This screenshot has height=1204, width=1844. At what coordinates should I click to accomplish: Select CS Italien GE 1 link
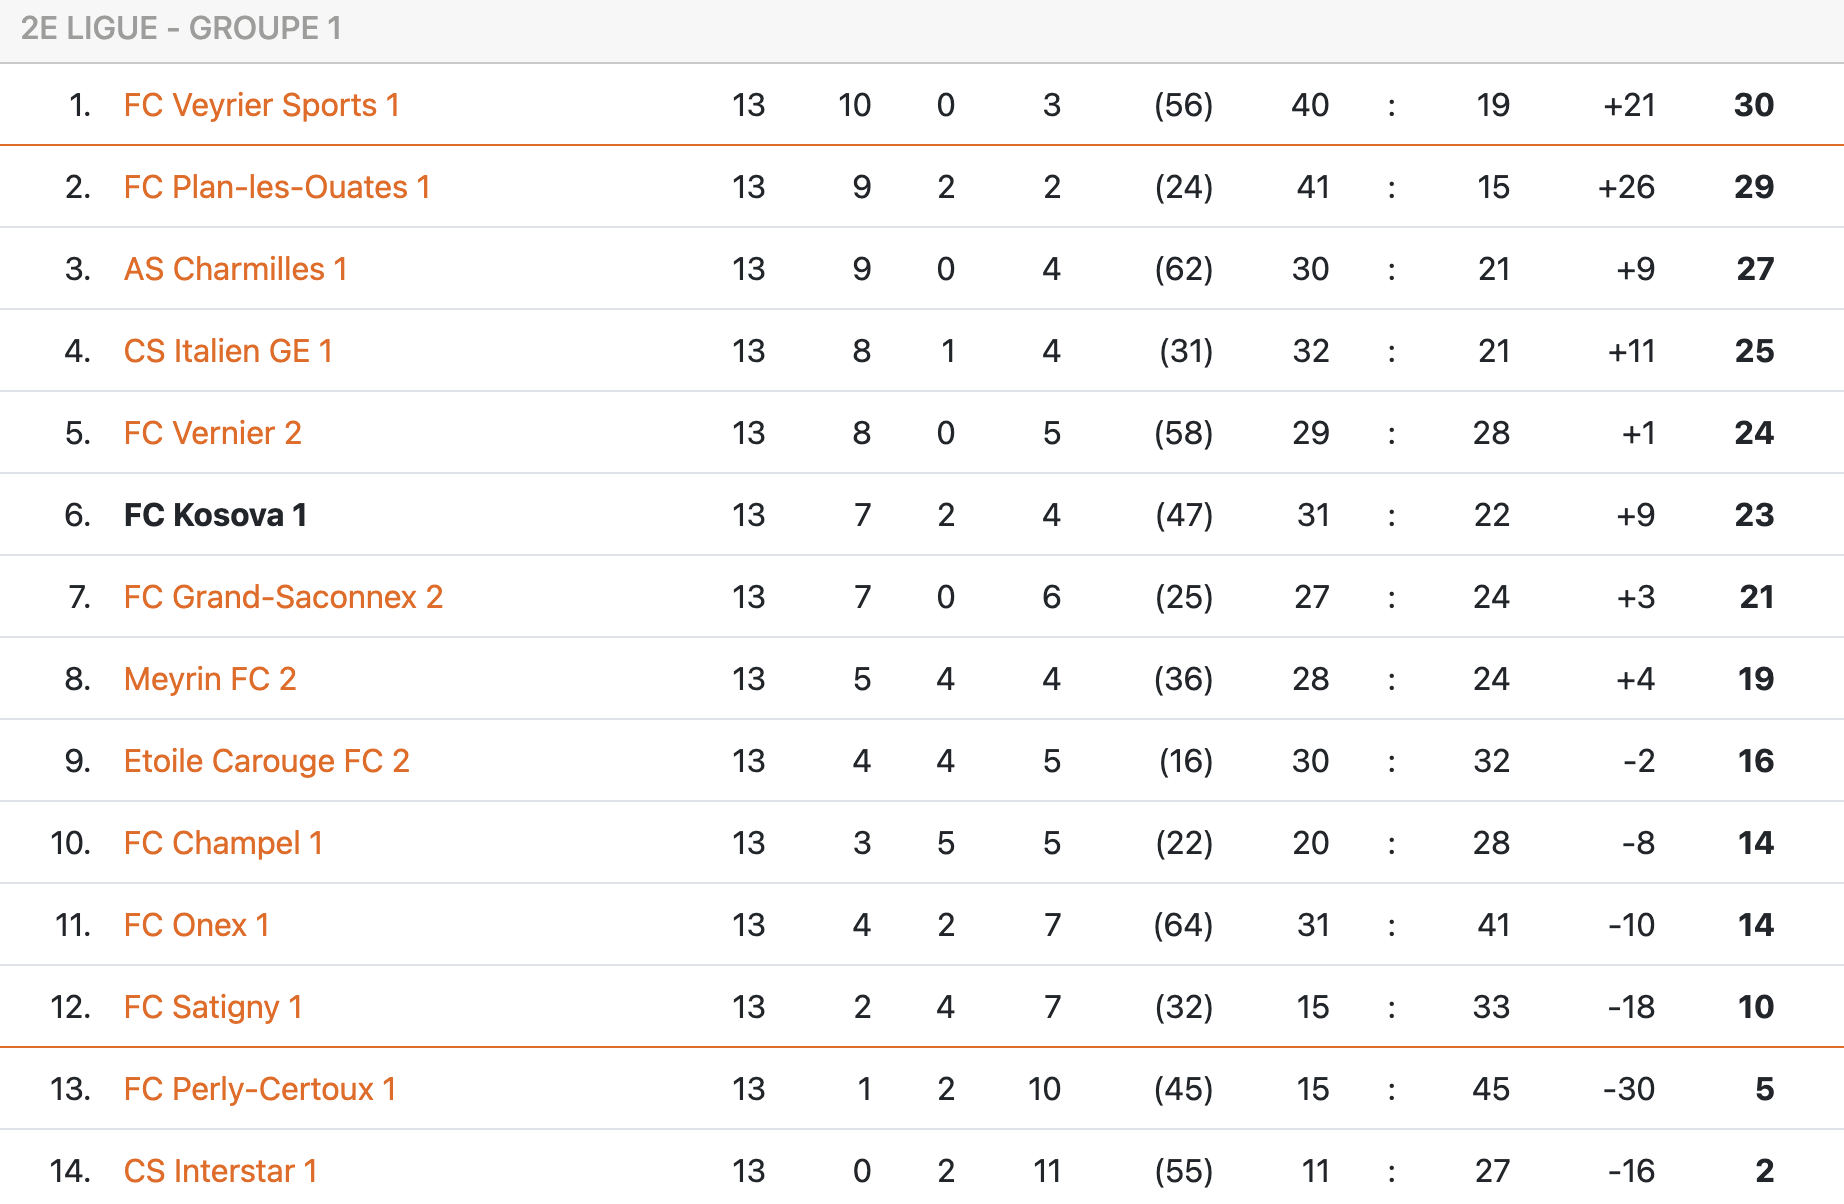[228, 351]
